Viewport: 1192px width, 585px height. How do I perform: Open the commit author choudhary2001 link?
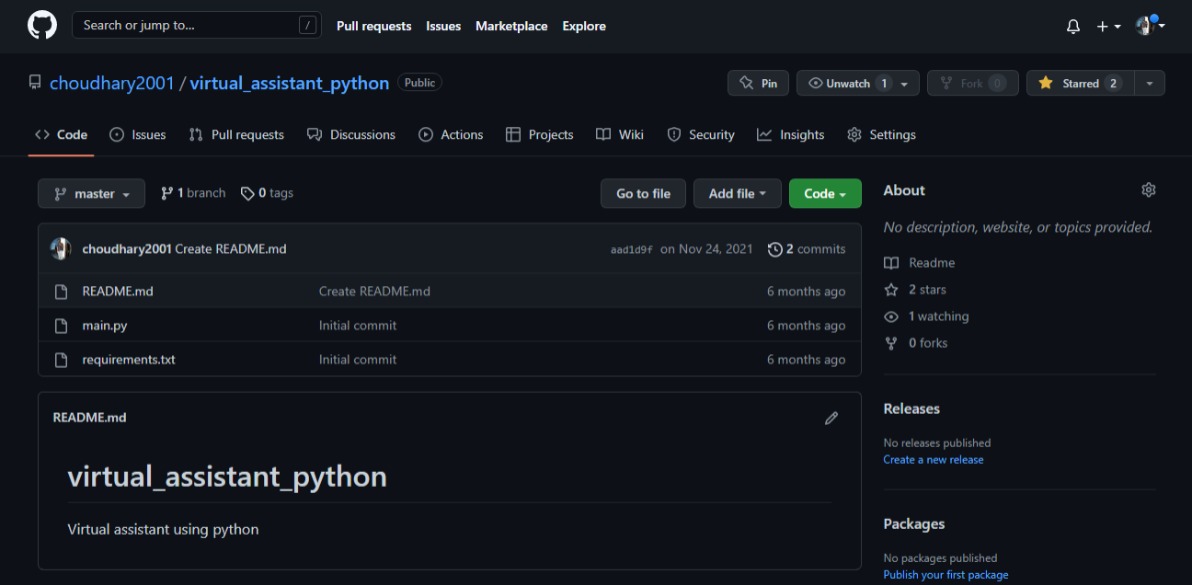coord(127,249)
